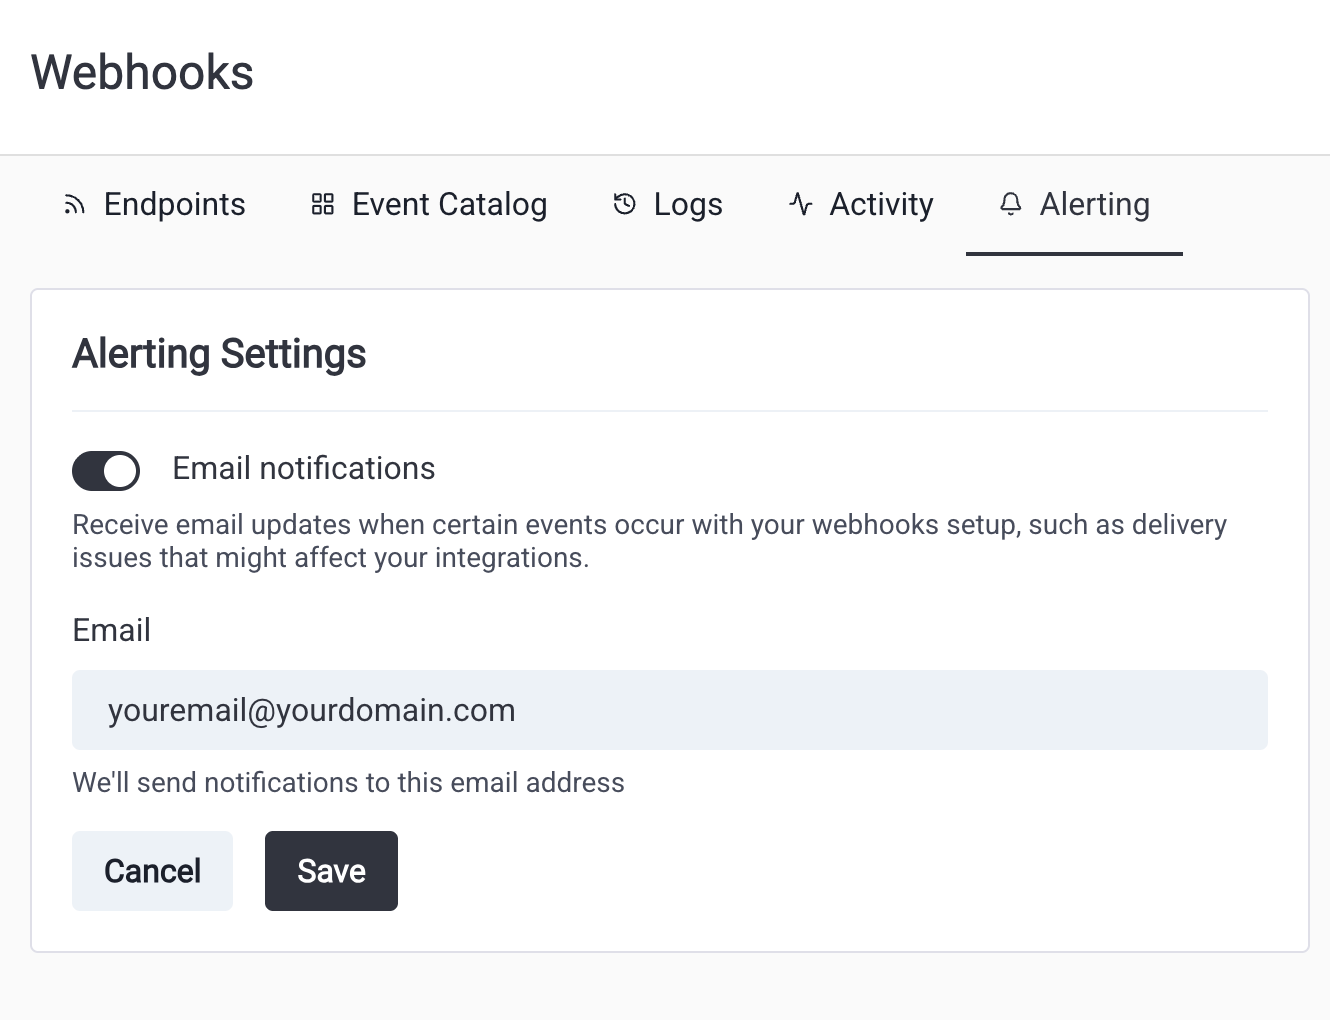The image size is (1330, 1020).
Task: Switch to the Endpoints tab
Action: pos(154,204)
